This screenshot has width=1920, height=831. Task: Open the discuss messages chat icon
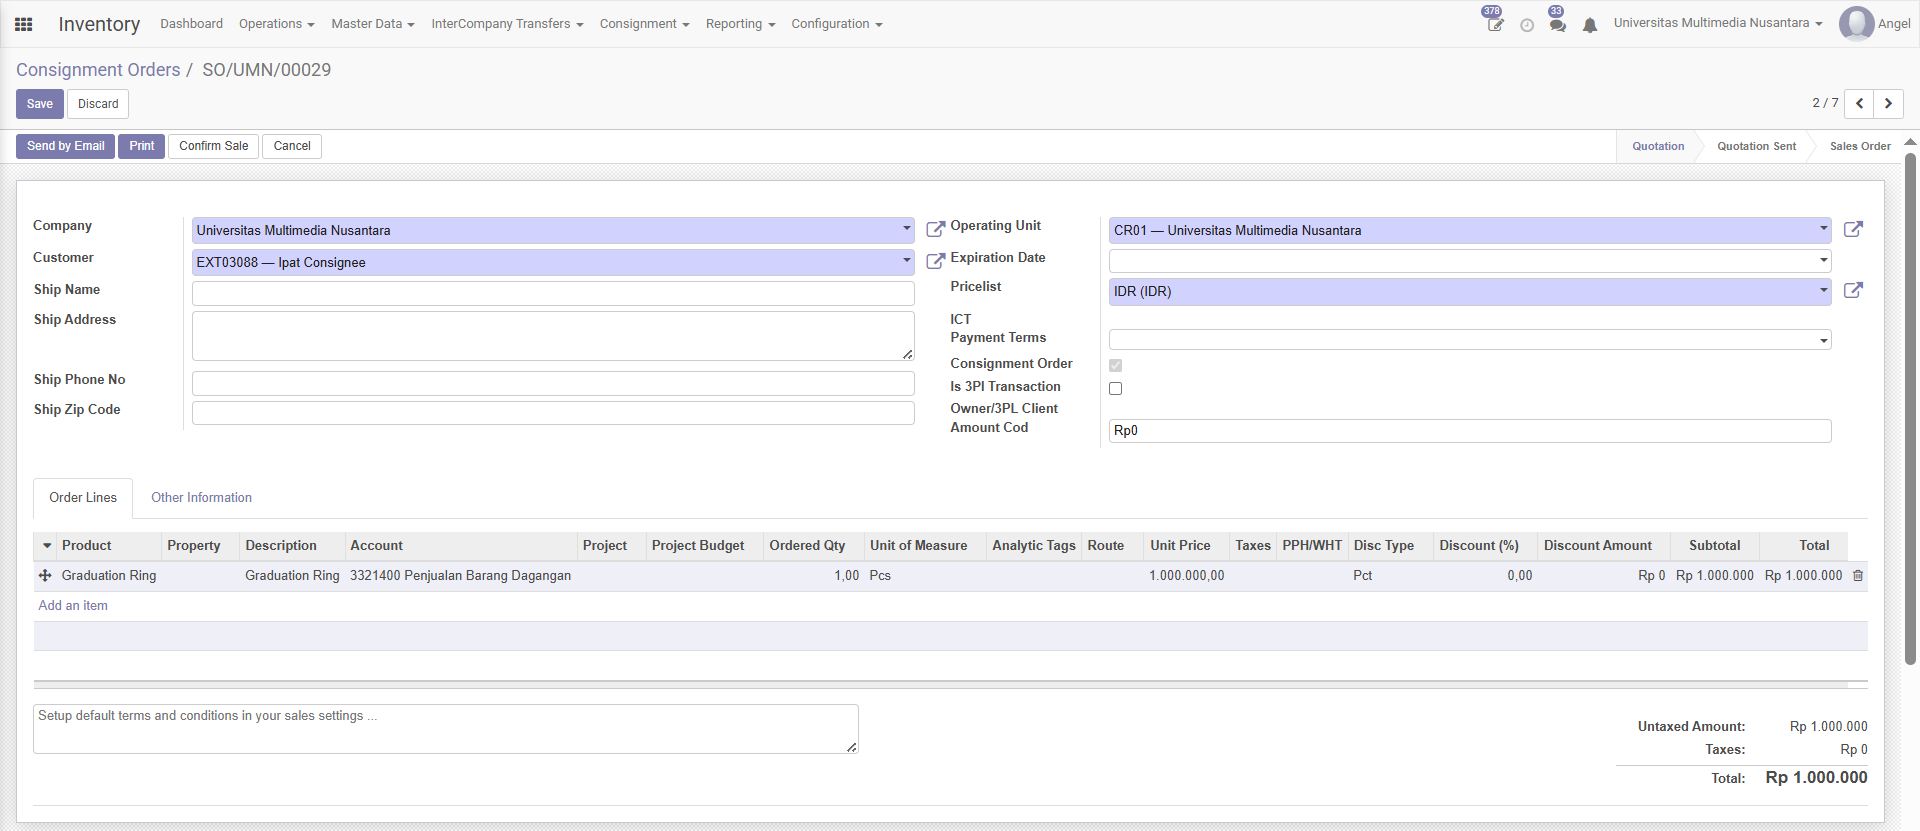tap(1557, 25)
